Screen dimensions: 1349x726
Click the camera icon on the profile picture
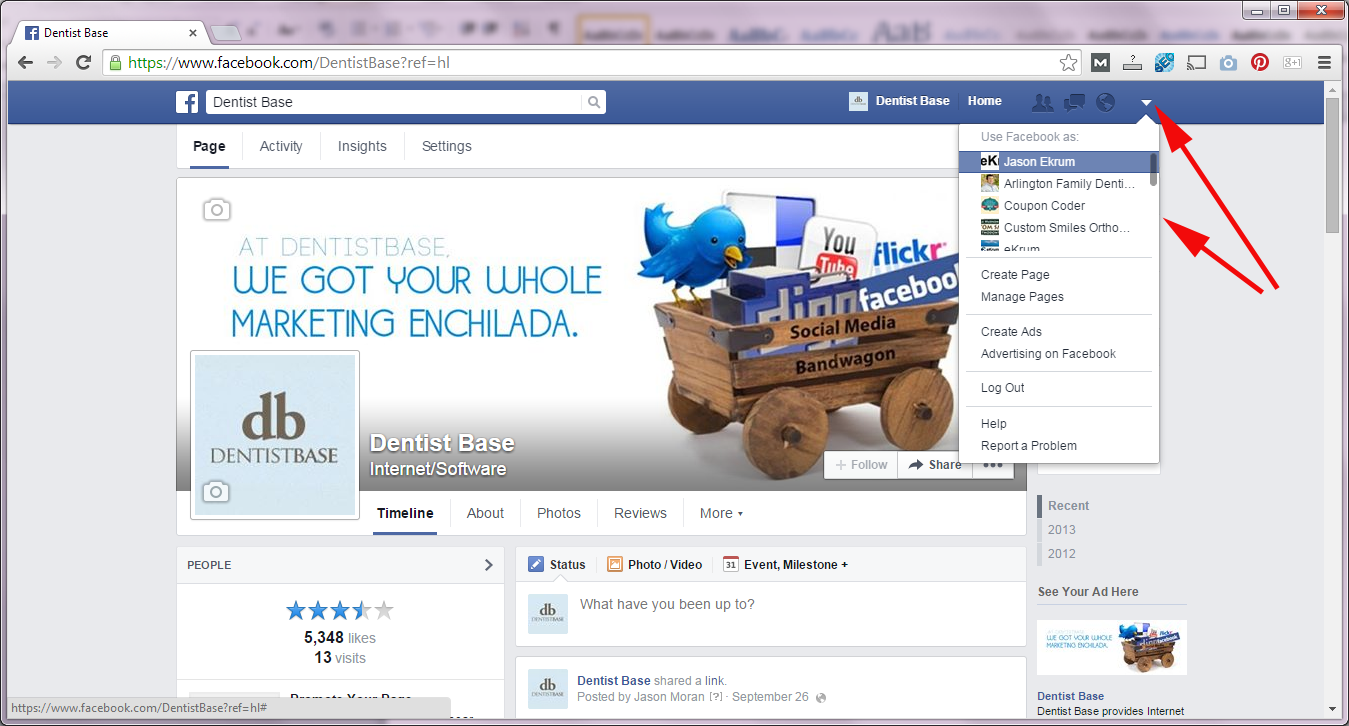pos(216,491)
